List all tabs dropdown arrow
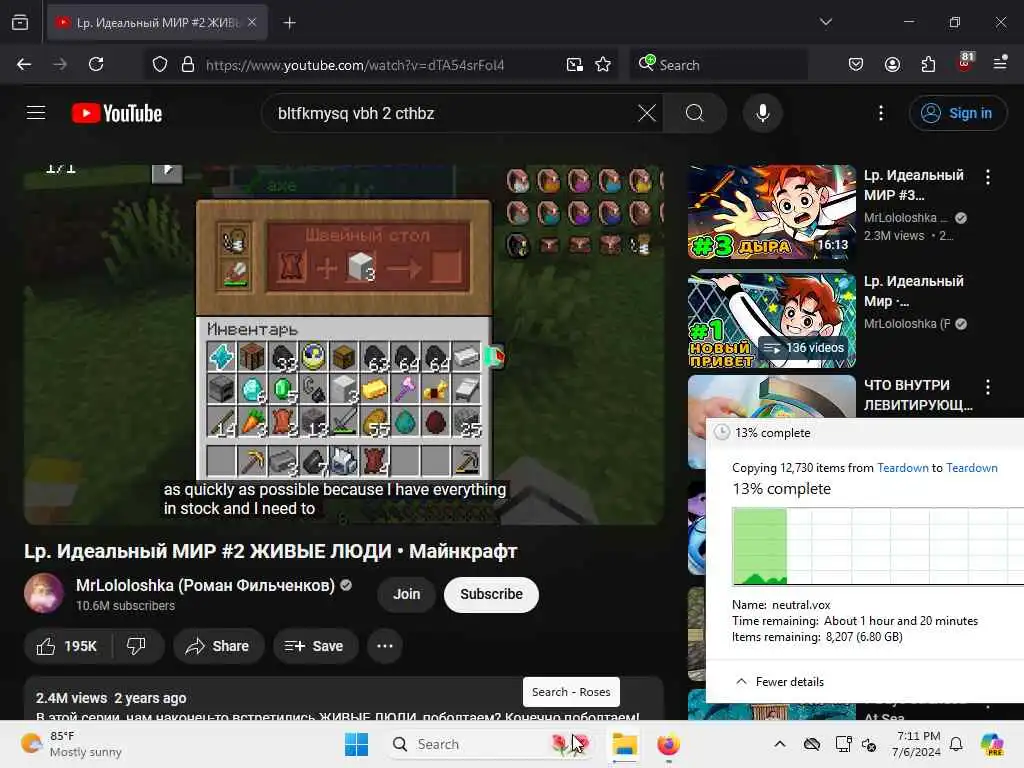 825,22
